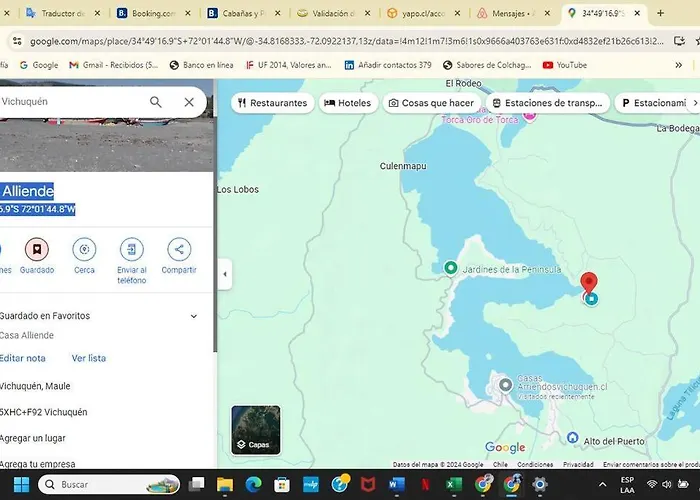Open Excel from taskbar
700x500 pixels.
[454, 484]
